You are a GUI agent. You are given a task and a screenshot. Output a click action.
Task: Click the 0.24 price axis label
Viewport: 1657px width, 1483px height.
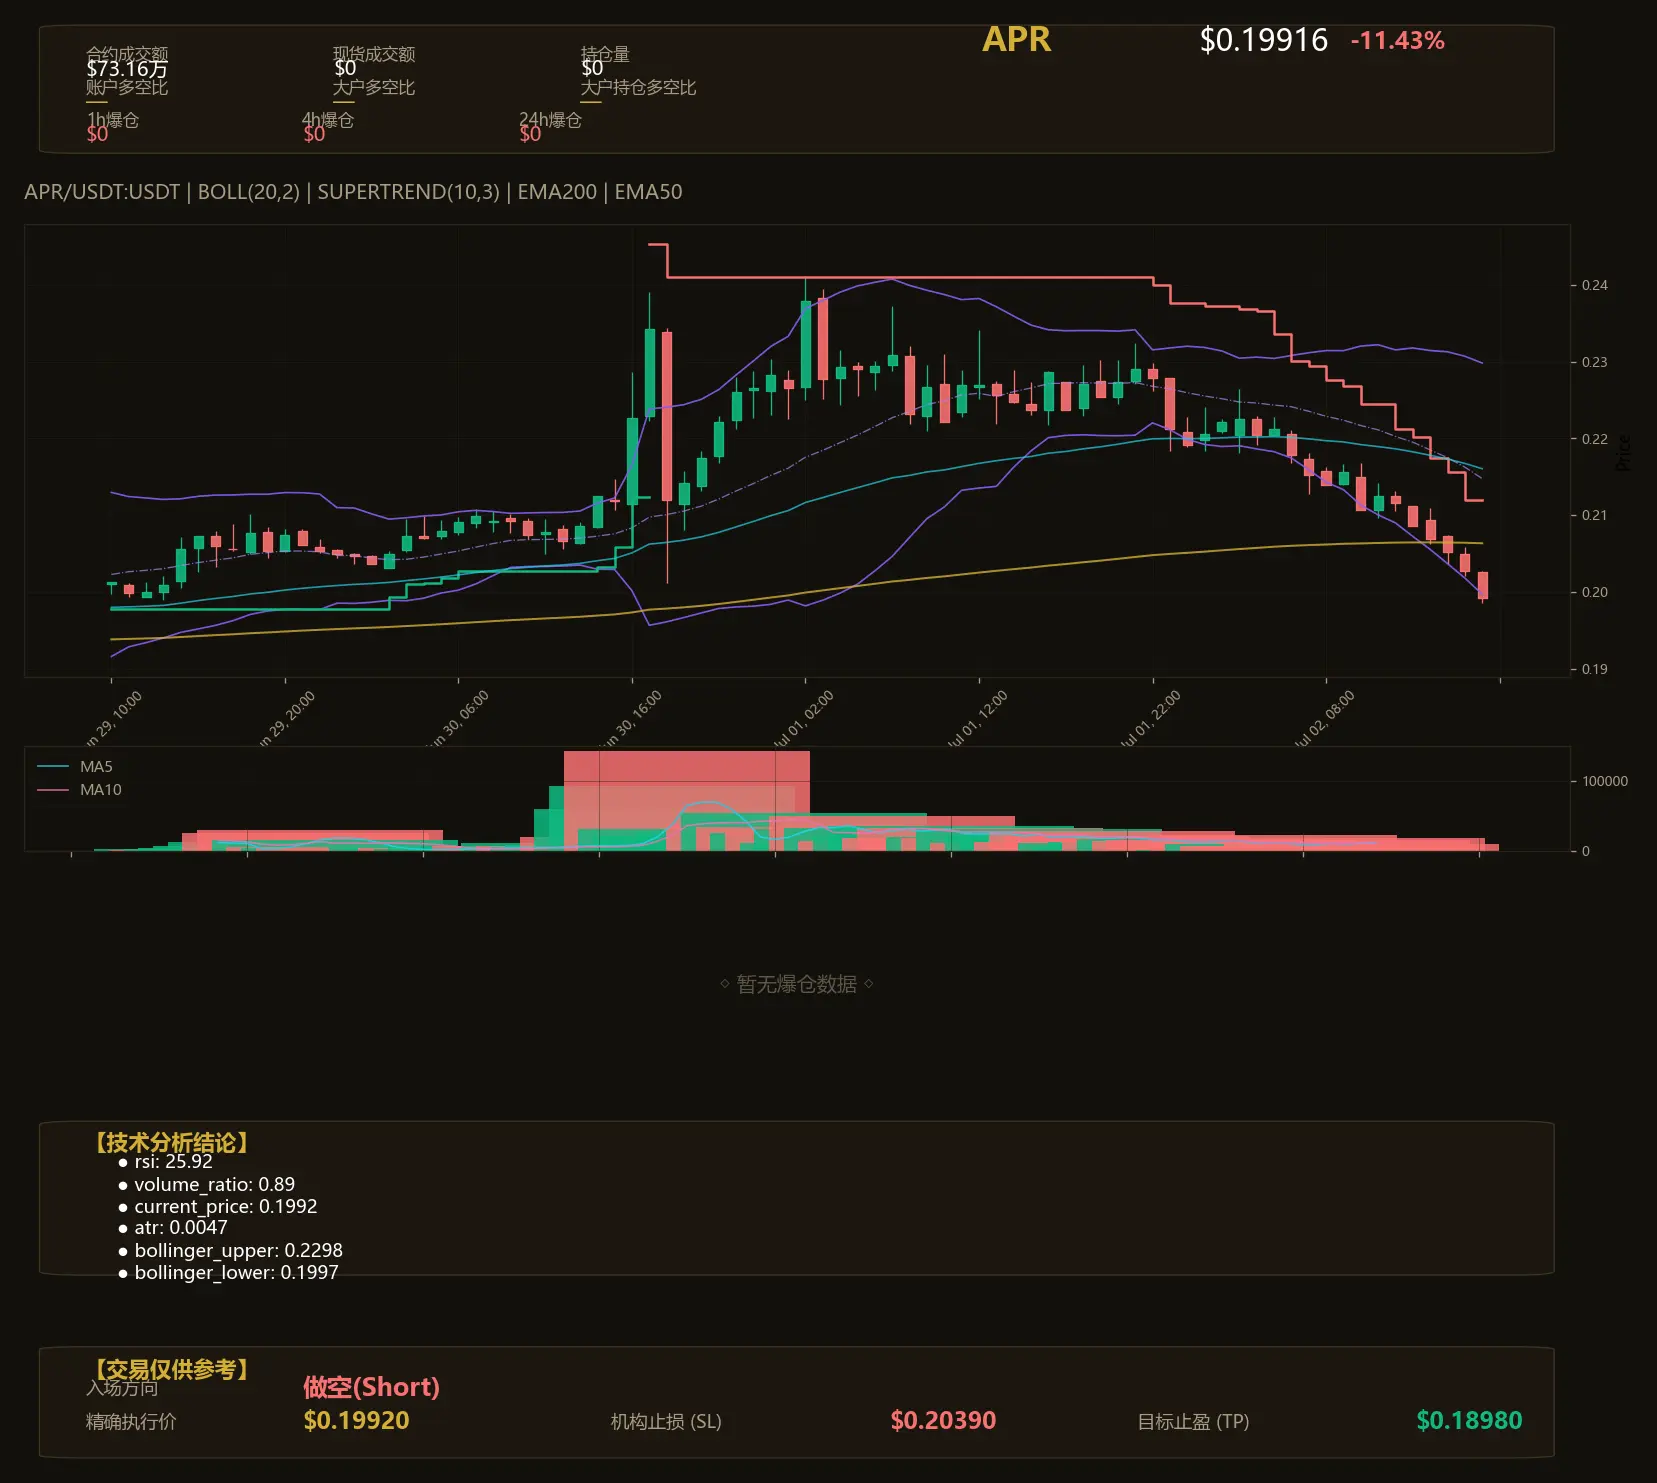tap(1595, 285)
